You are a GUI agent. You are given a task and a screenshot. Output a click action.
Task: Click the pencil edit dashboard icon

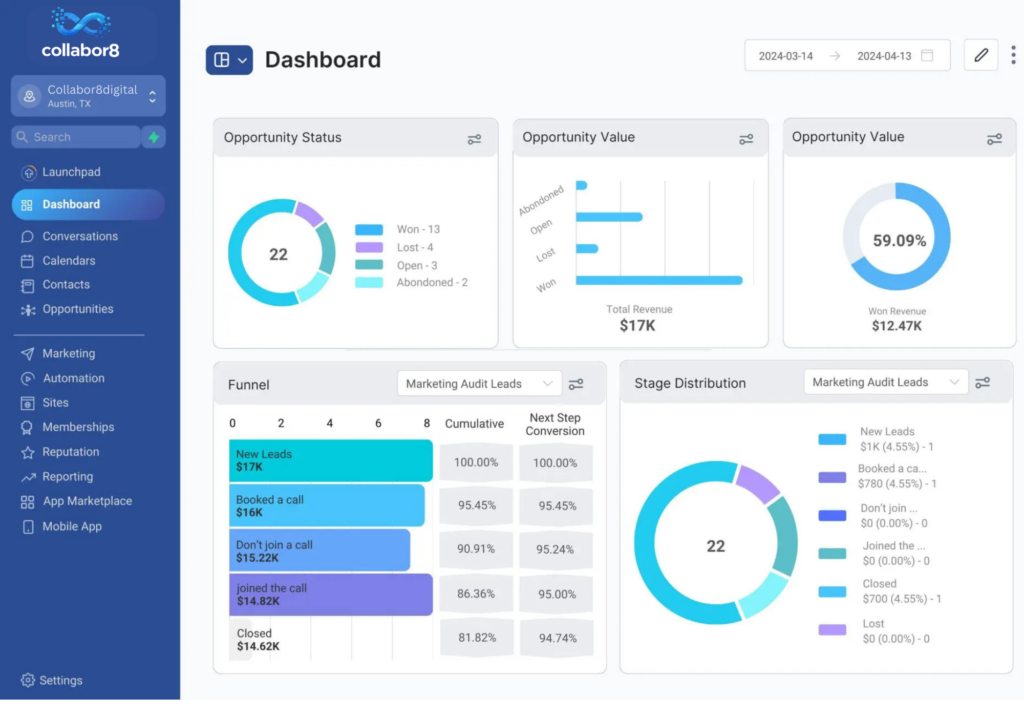point(980,56)
